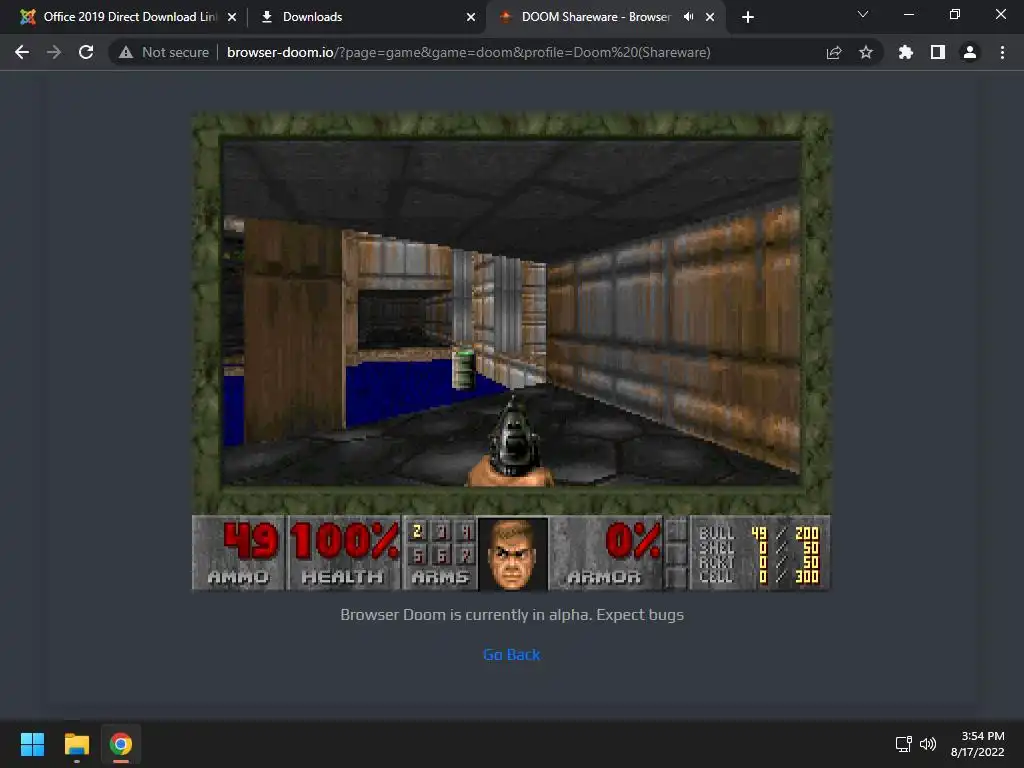1024x768 pixels.
Task: Open the volume tray icon
Action: [927, 744]
